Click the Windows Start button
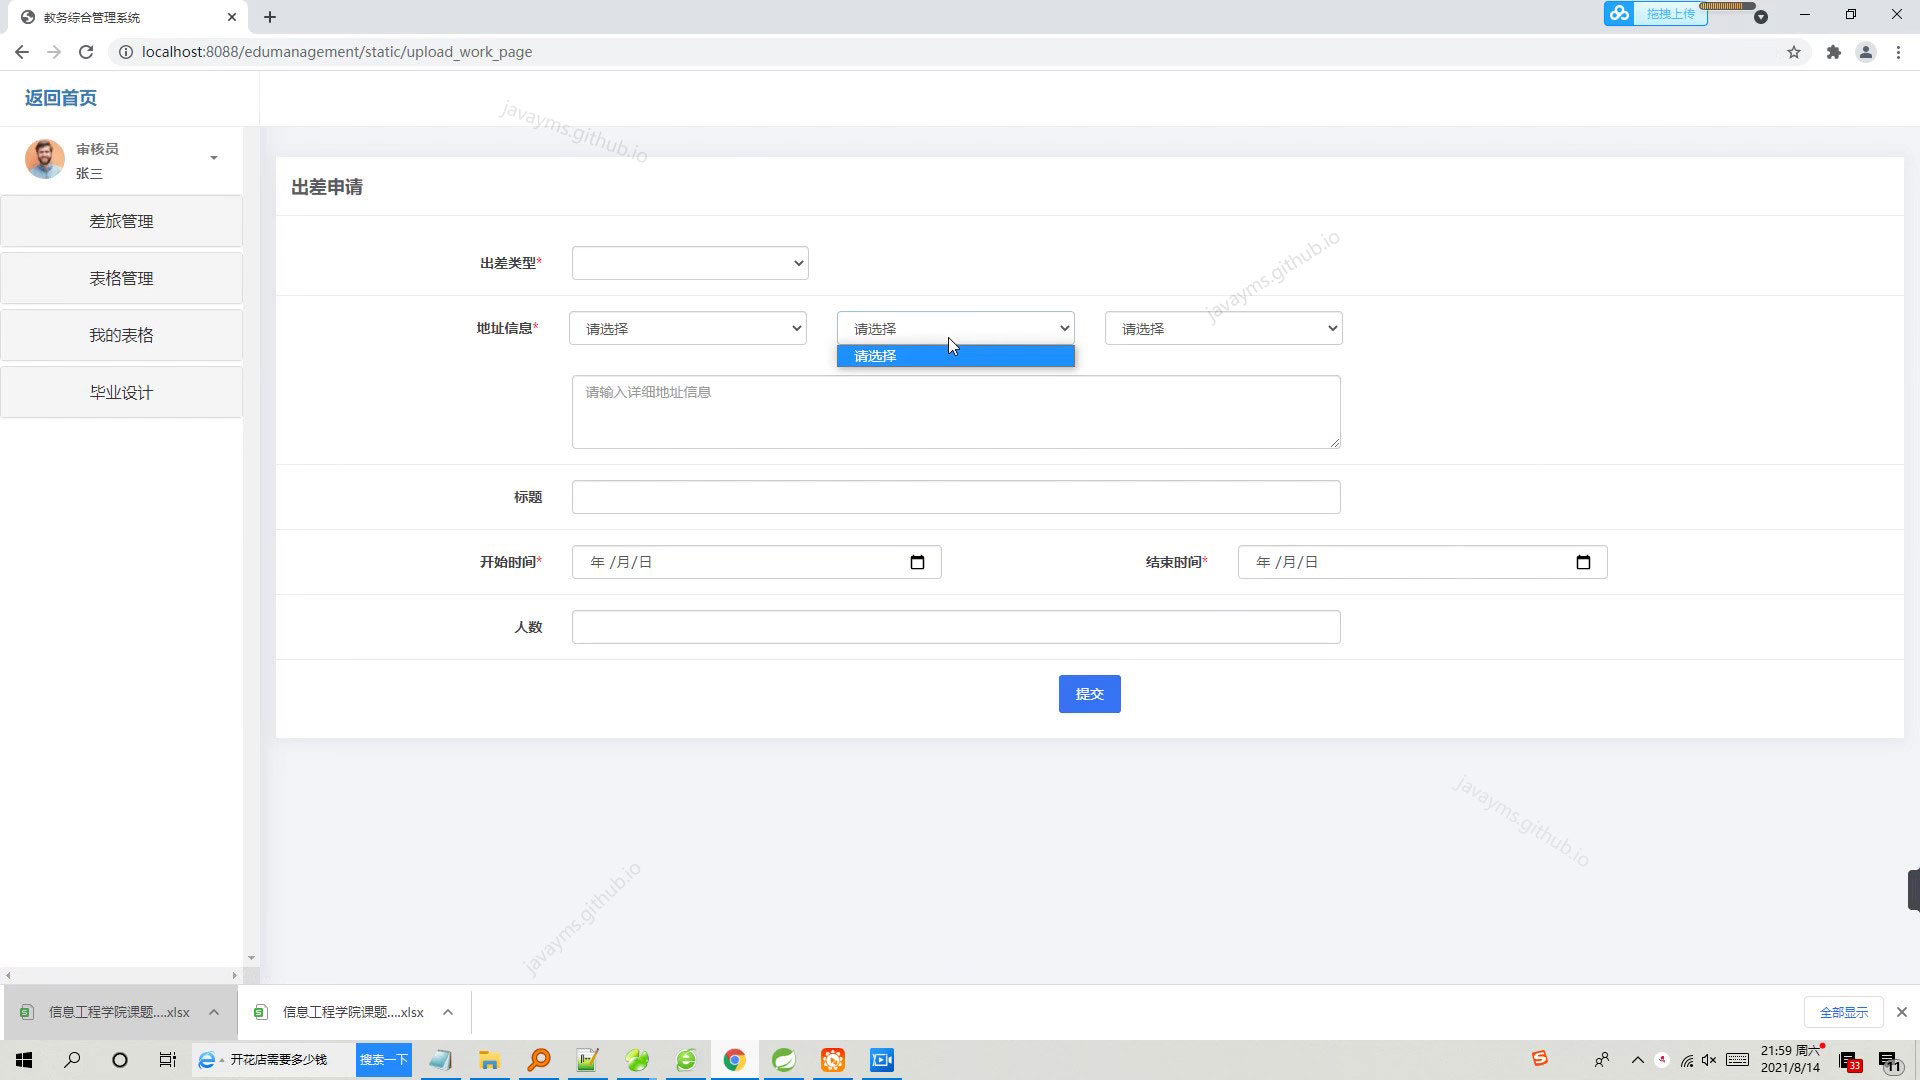 click(x=22, y=1059)
